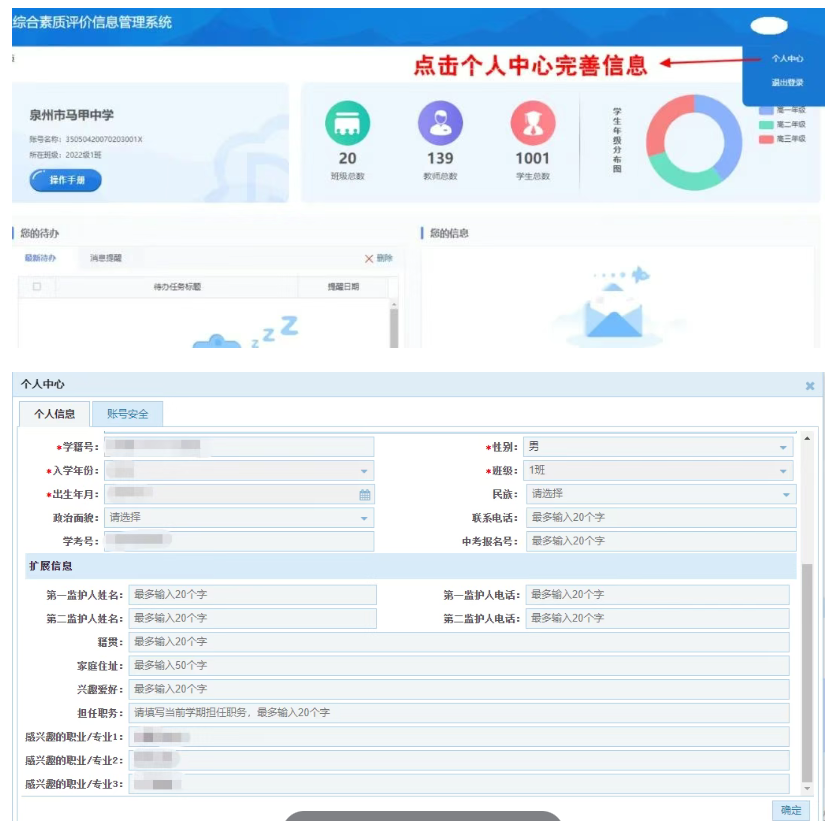Open the 入学年份 dropdown
This screenshot has height=821, width=829.
[x=364, y=471]
